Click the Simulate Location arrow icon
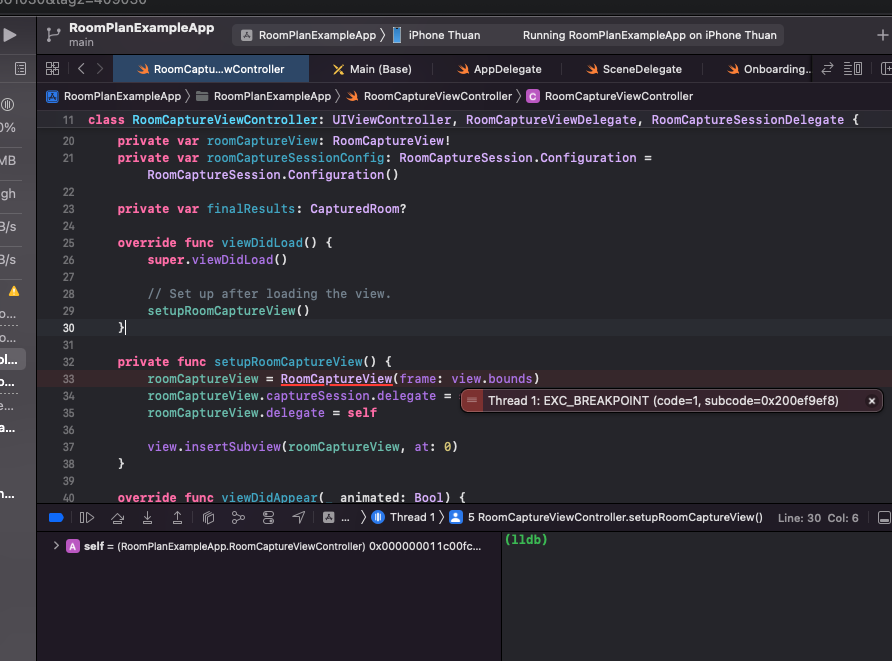 click(x=298, y=517)
